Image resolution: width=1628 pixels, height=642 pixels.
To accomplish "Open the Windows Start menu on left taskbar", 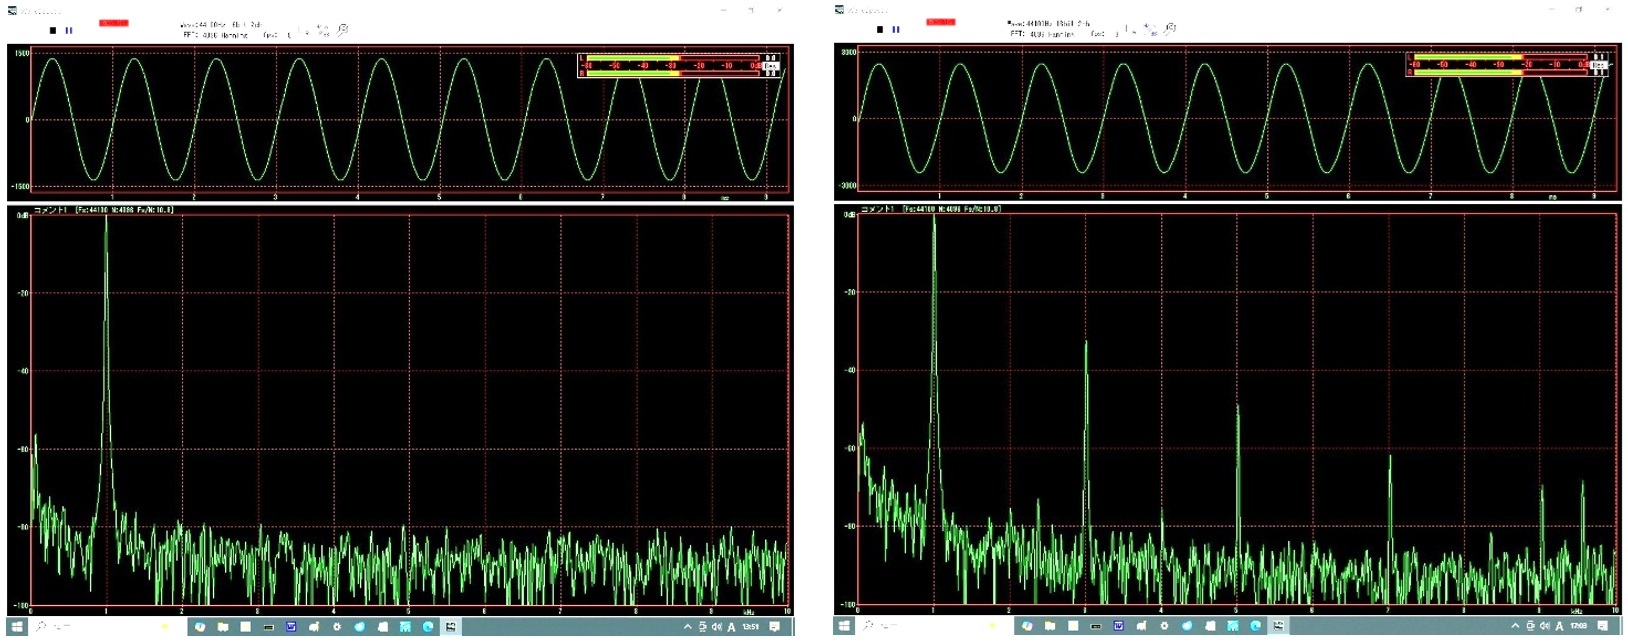I will [x=17, y=627].
